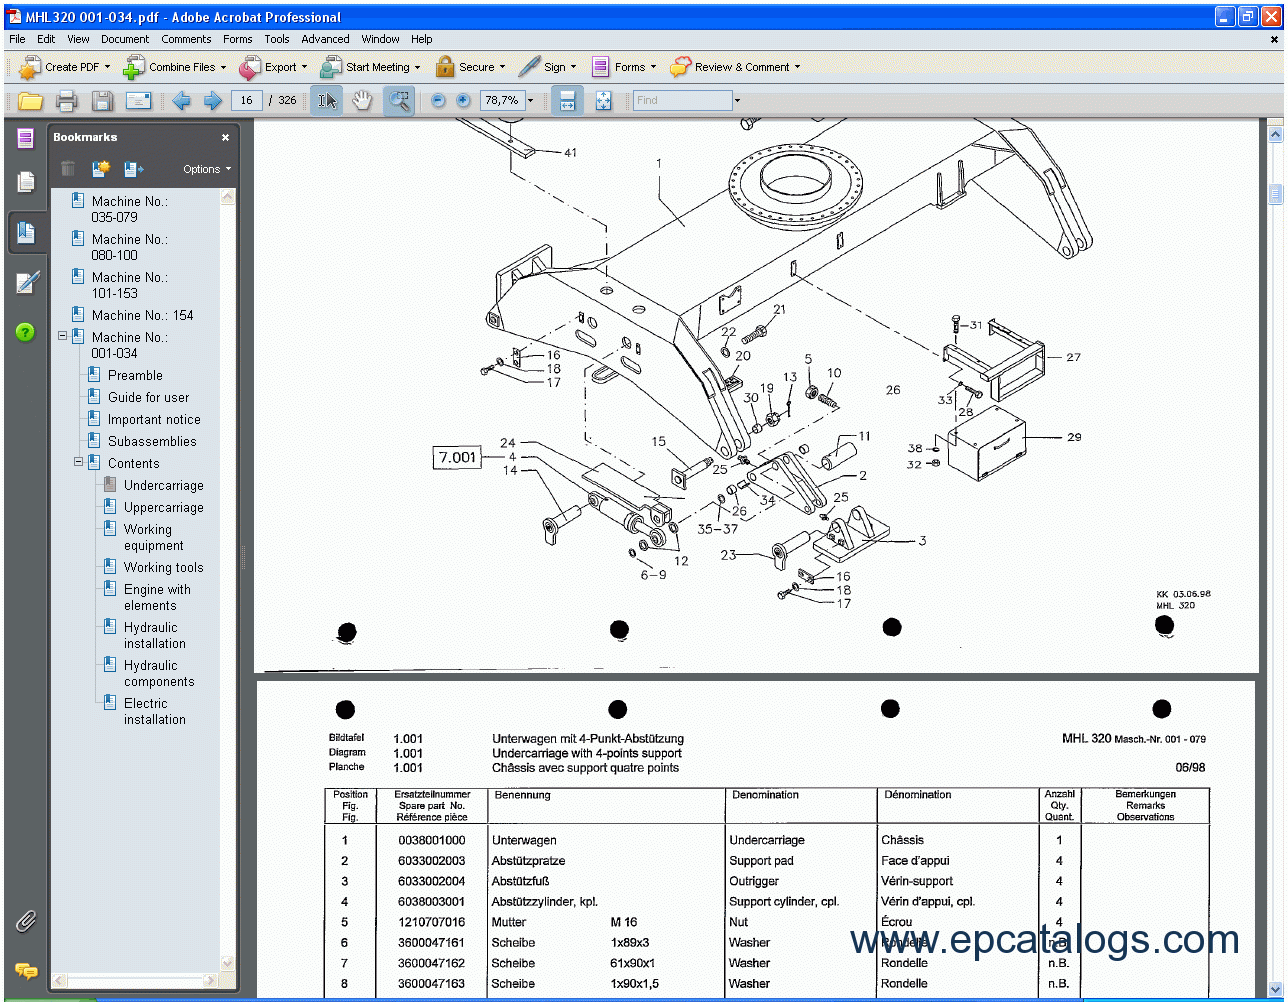Click the Expand Current Bookmark icon
Screen dimensions: 1288x1002
pyautogui.click(x=134, y=169)
